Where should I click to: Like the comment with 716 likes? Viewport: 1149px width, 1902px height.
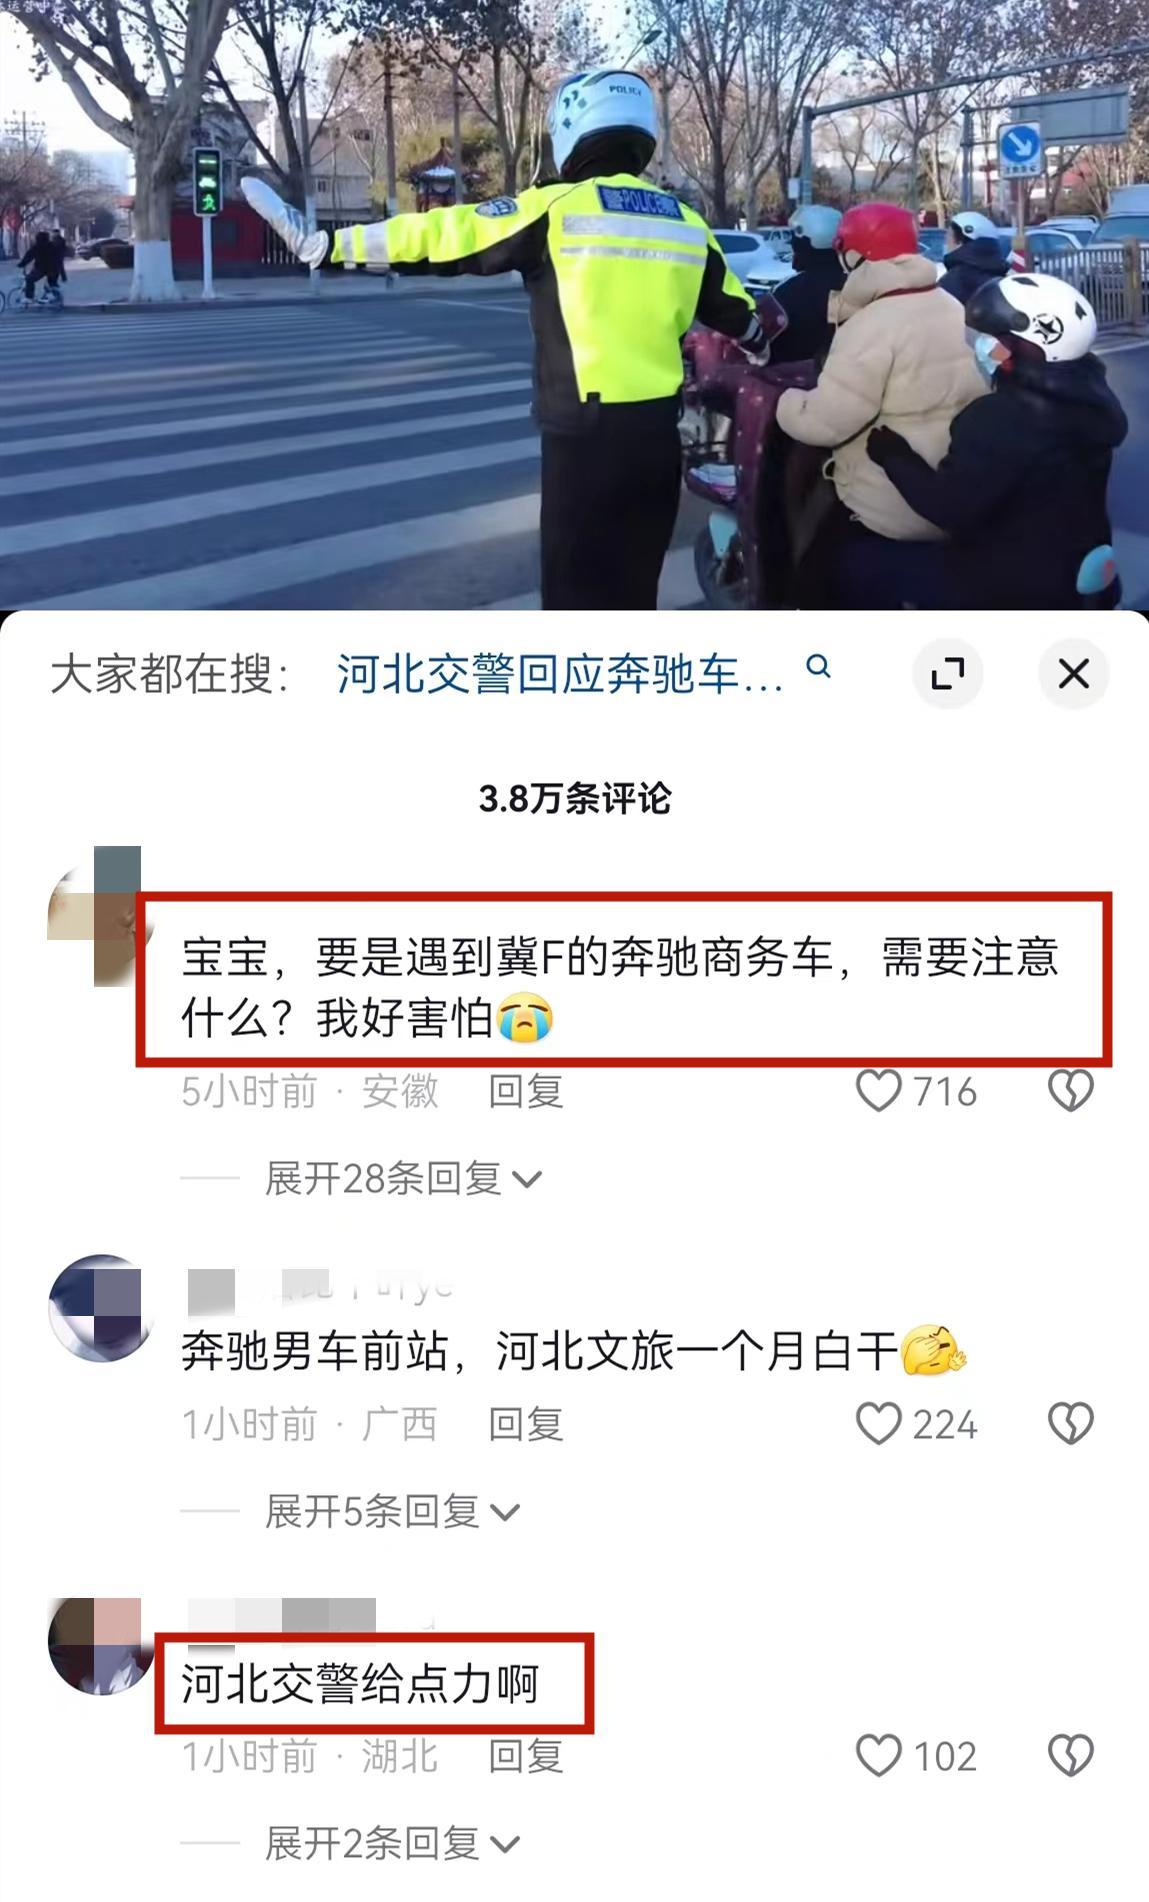(879, 1091)
